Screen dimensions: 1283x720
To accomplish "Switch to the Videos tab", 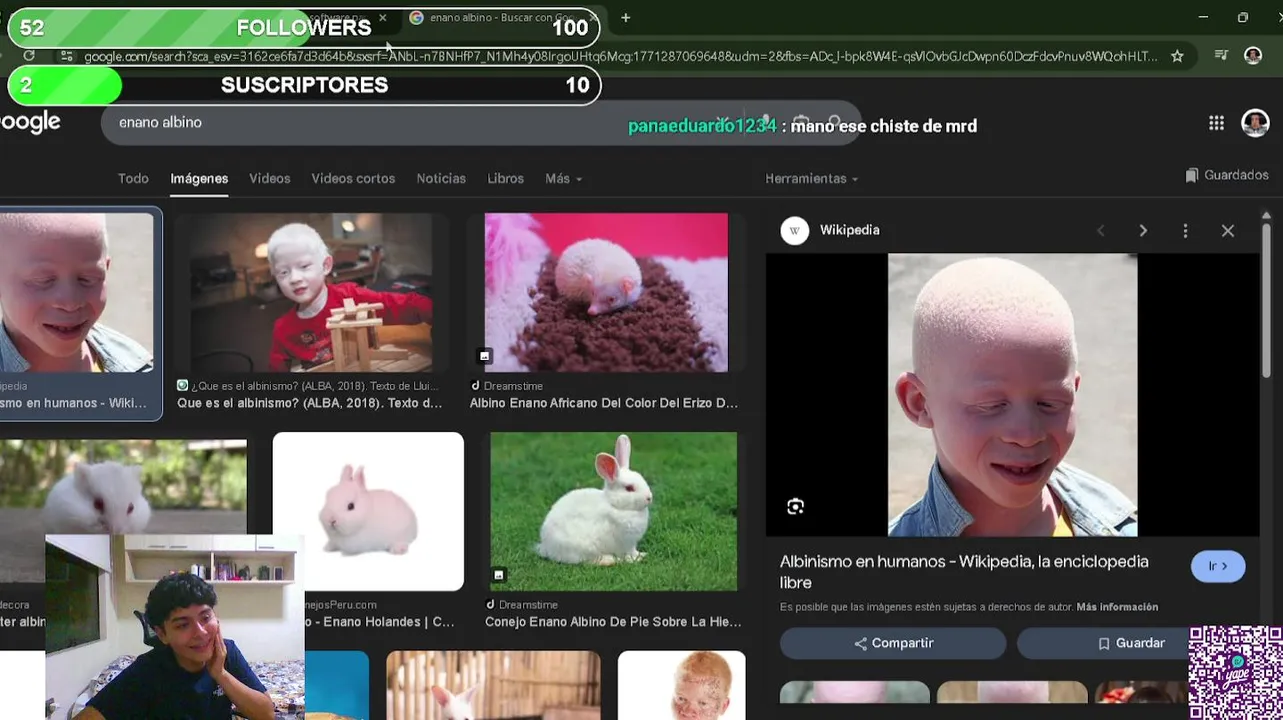I will [x=269, y=178].
